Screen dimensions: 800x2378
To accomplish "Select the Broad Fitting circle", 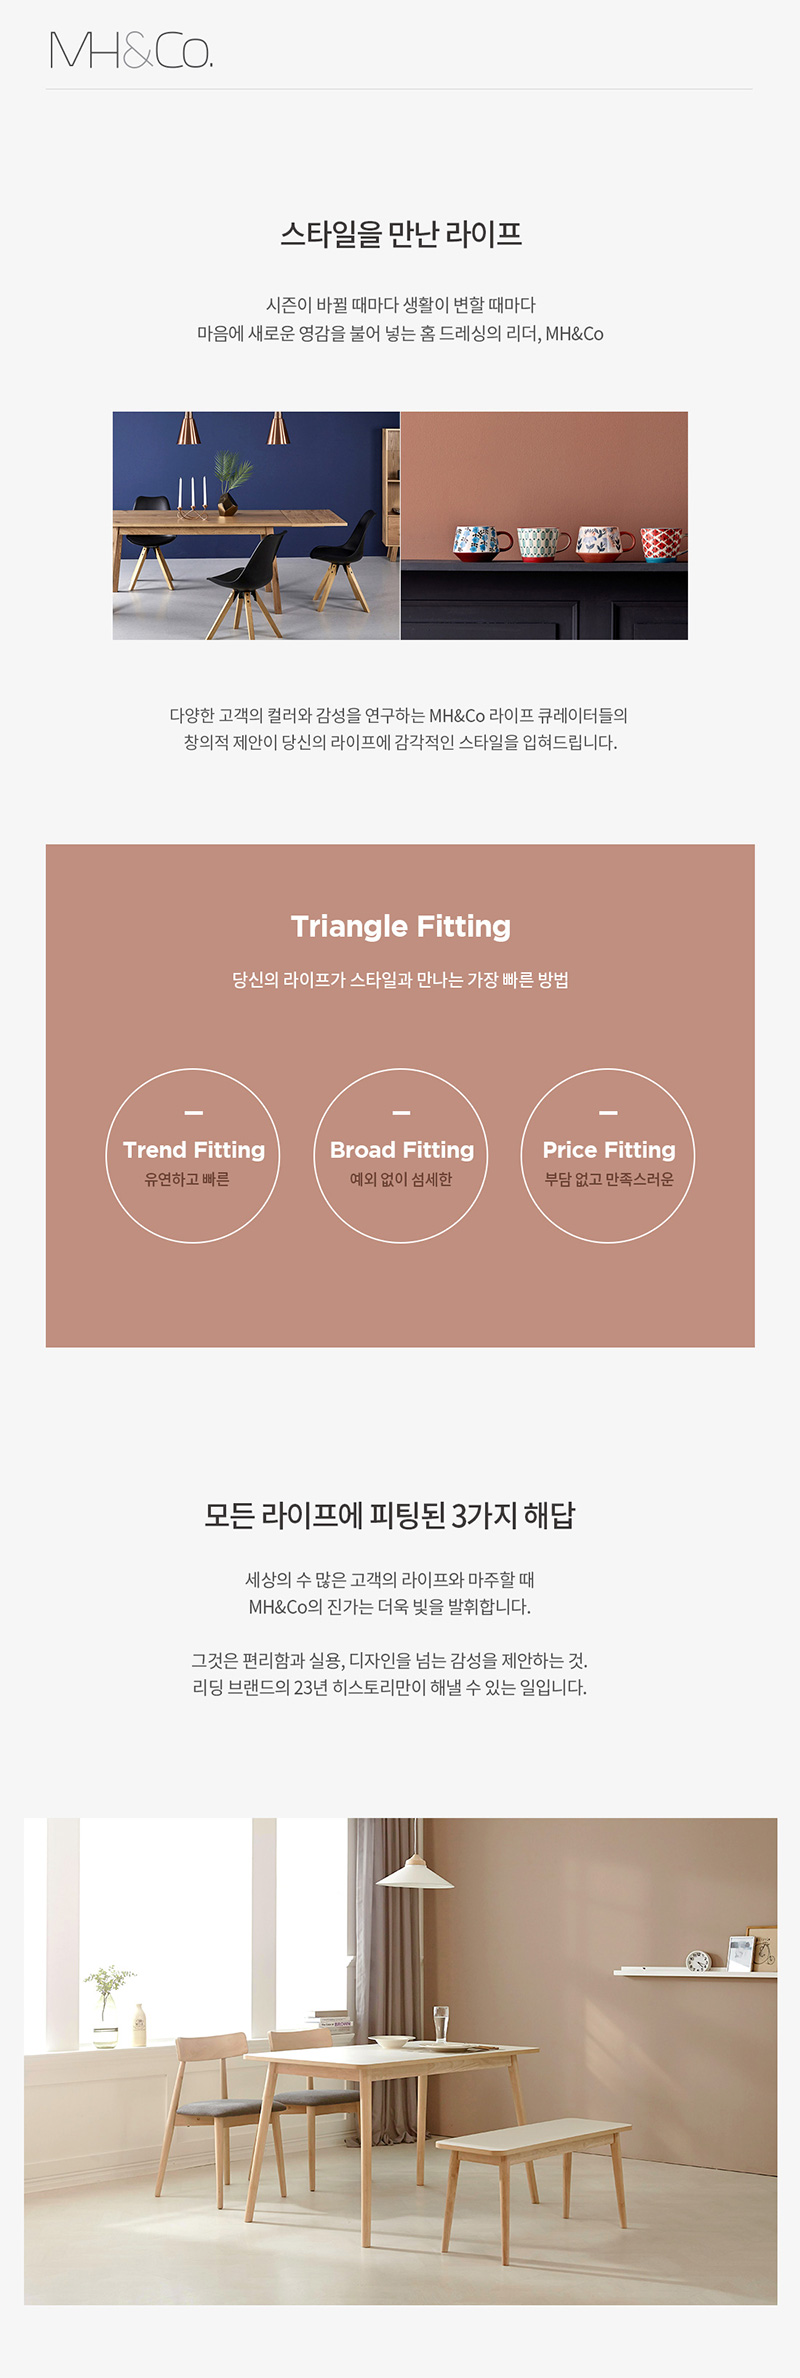I will pyautogui.click(x=401, y=1156).
